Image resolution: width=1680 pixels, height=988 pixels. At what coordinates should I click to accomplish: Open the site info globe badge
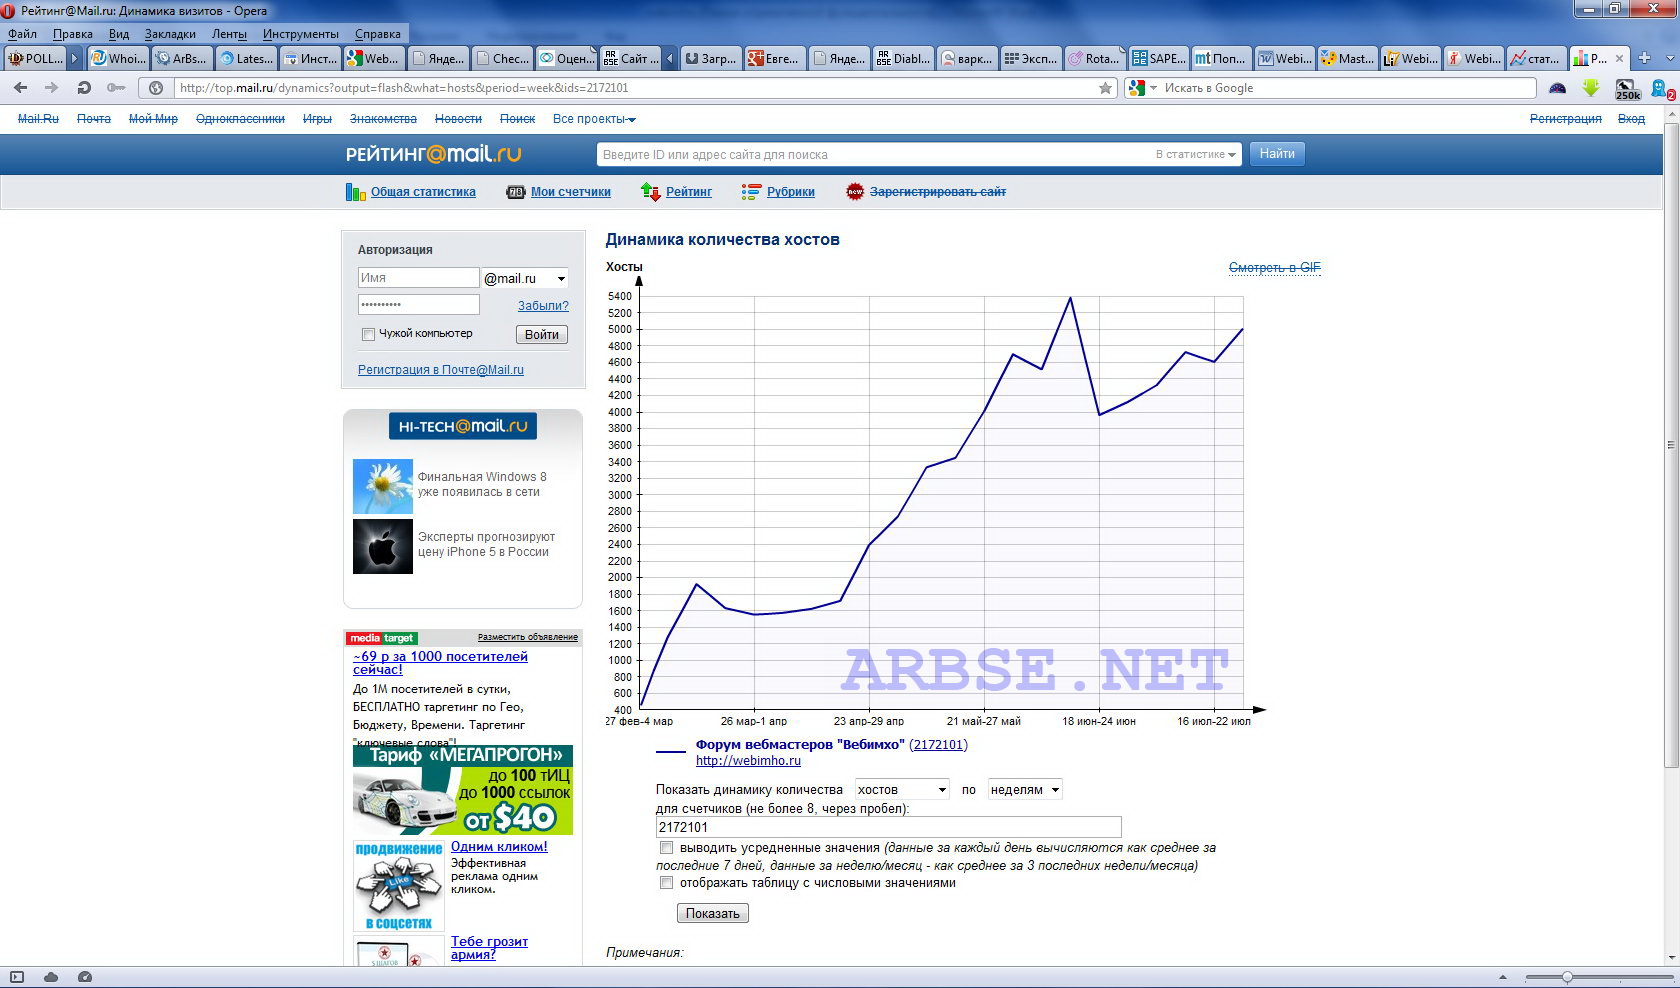[x=156, y=88]
